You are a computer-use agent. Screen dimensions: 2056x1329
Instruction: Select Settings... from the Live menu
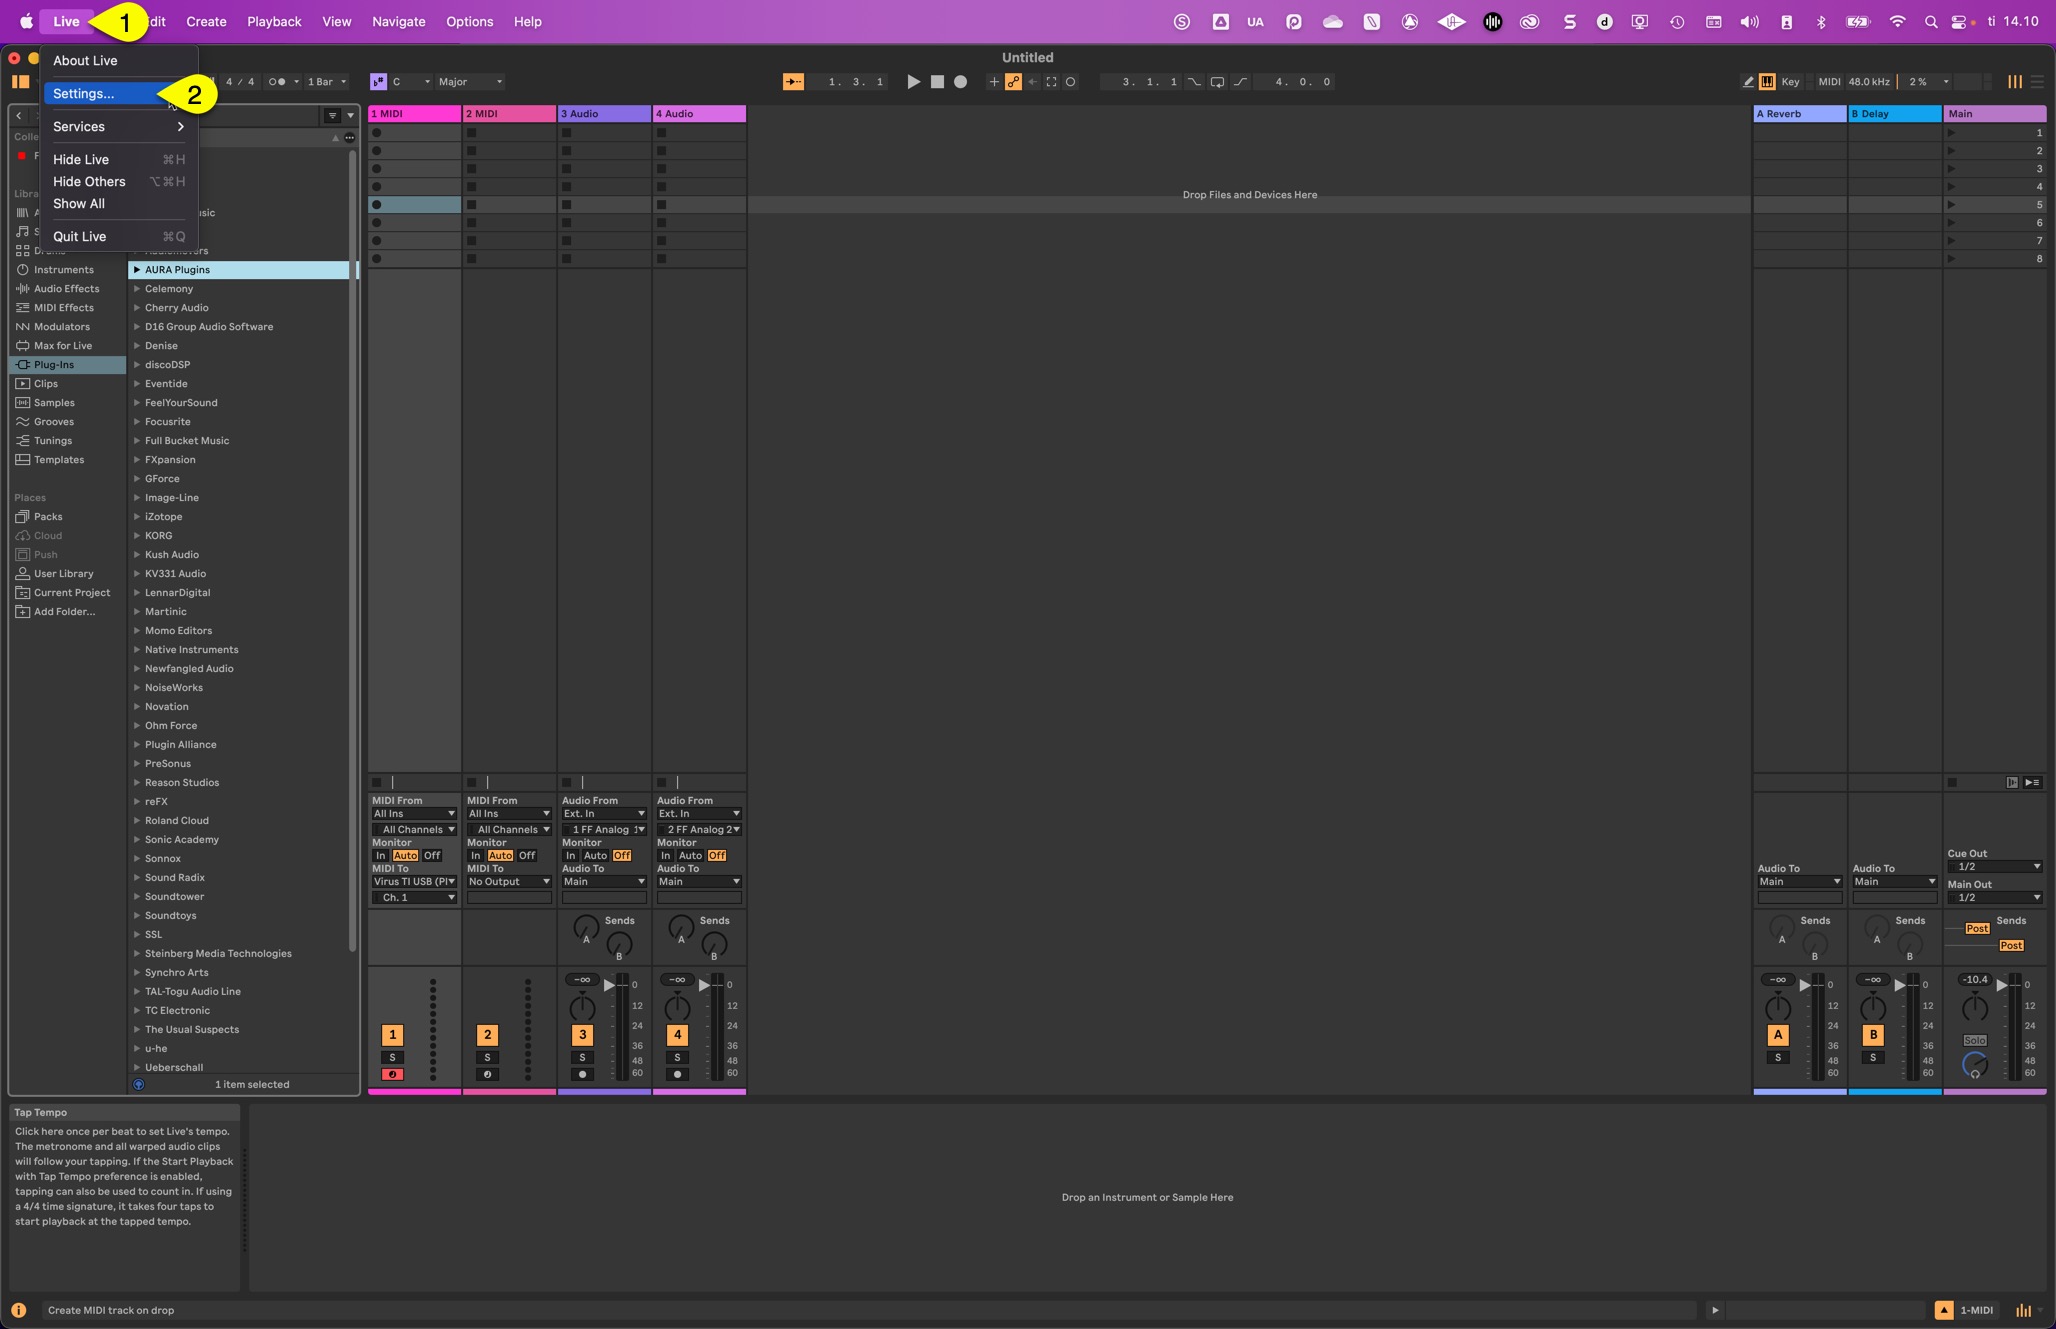pyautogui.click(x=84, y=94)
